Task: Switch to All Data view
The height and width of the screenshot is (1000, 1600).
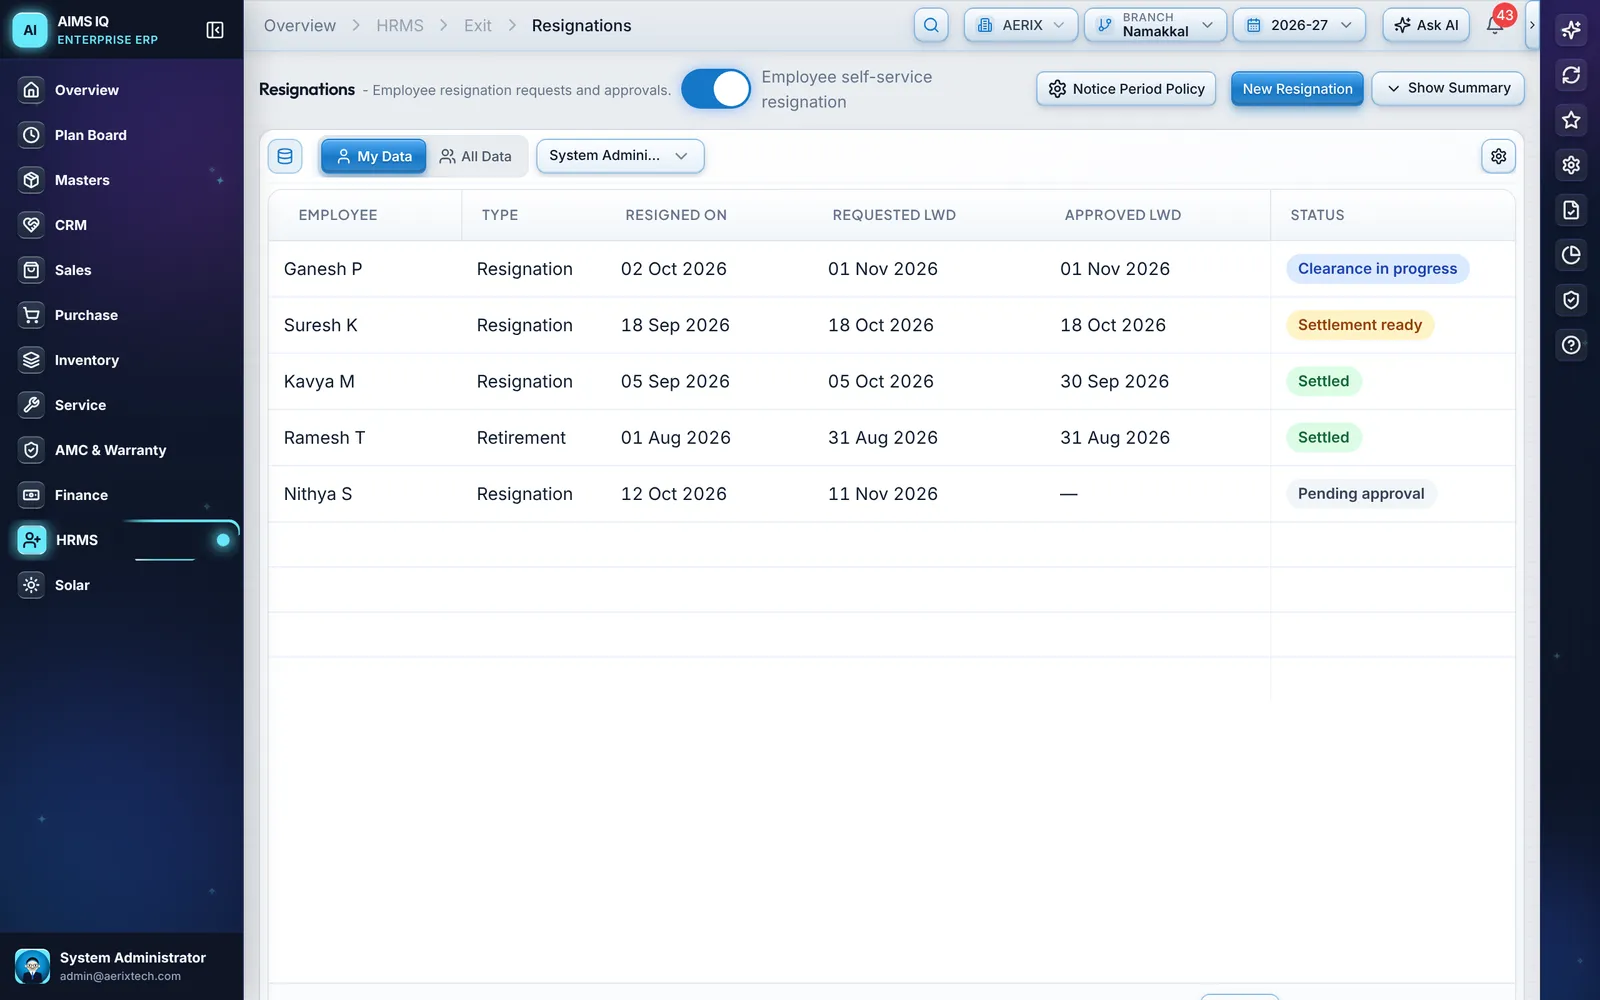Action: [476, 156]
